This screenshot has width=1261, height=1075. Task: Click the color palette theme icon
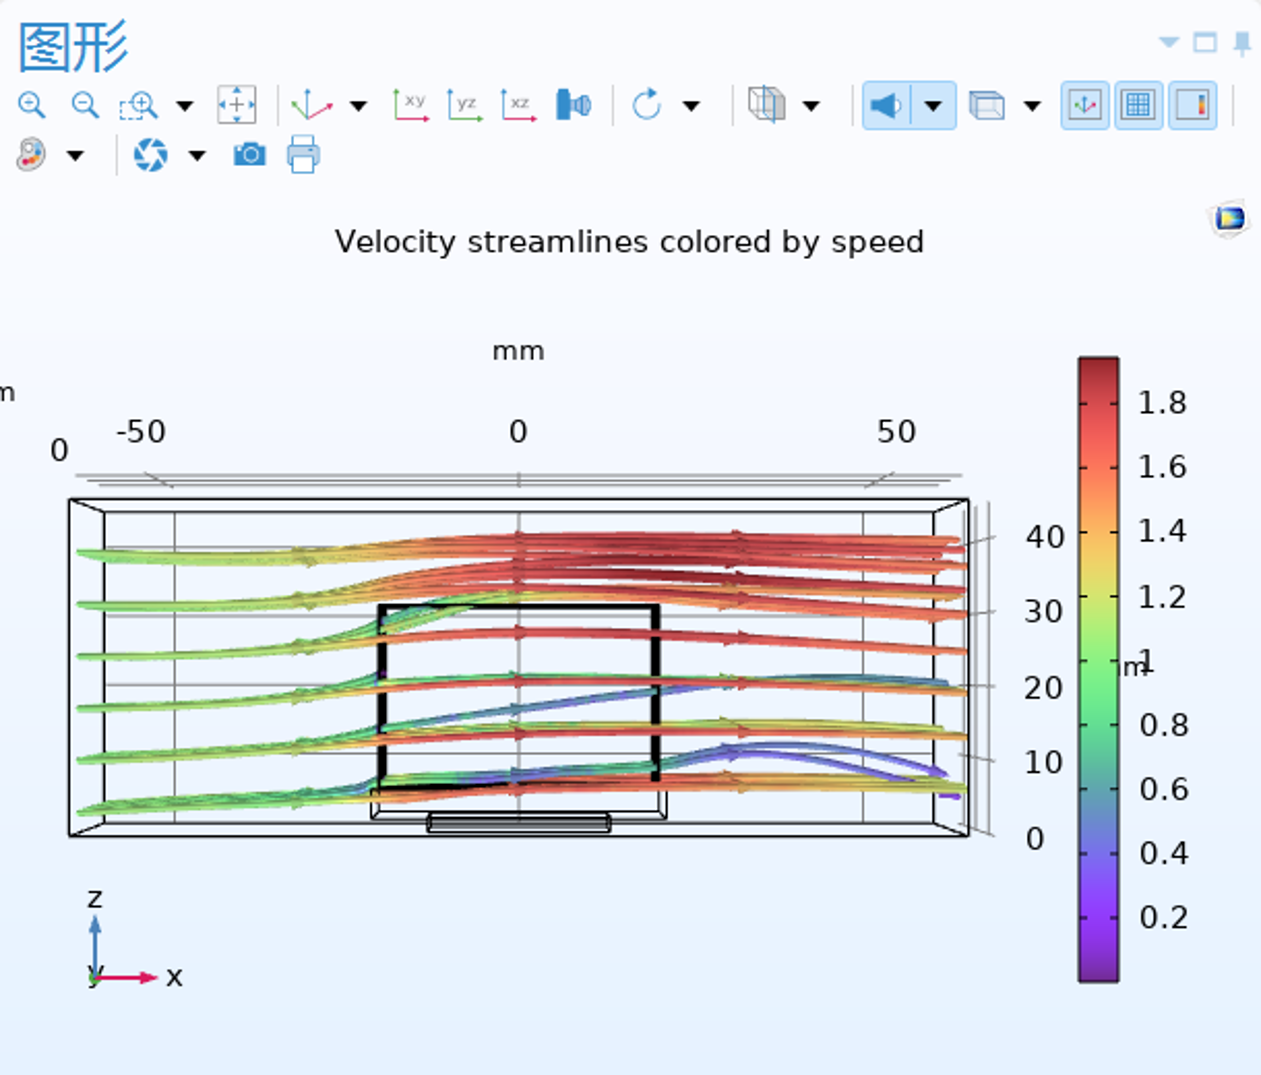coord(32,155)
